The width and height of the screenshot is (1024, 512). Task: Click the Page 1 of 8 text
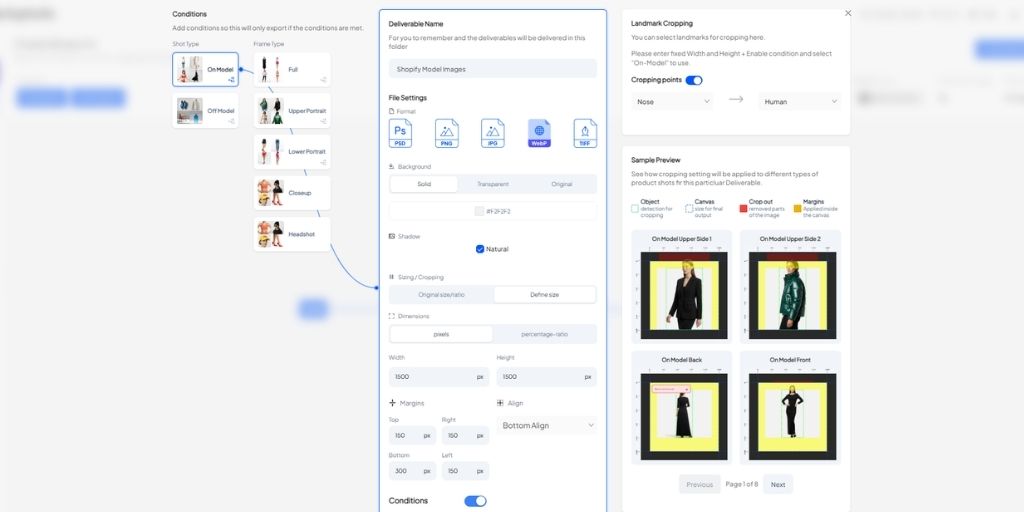(x=741, y=485)
